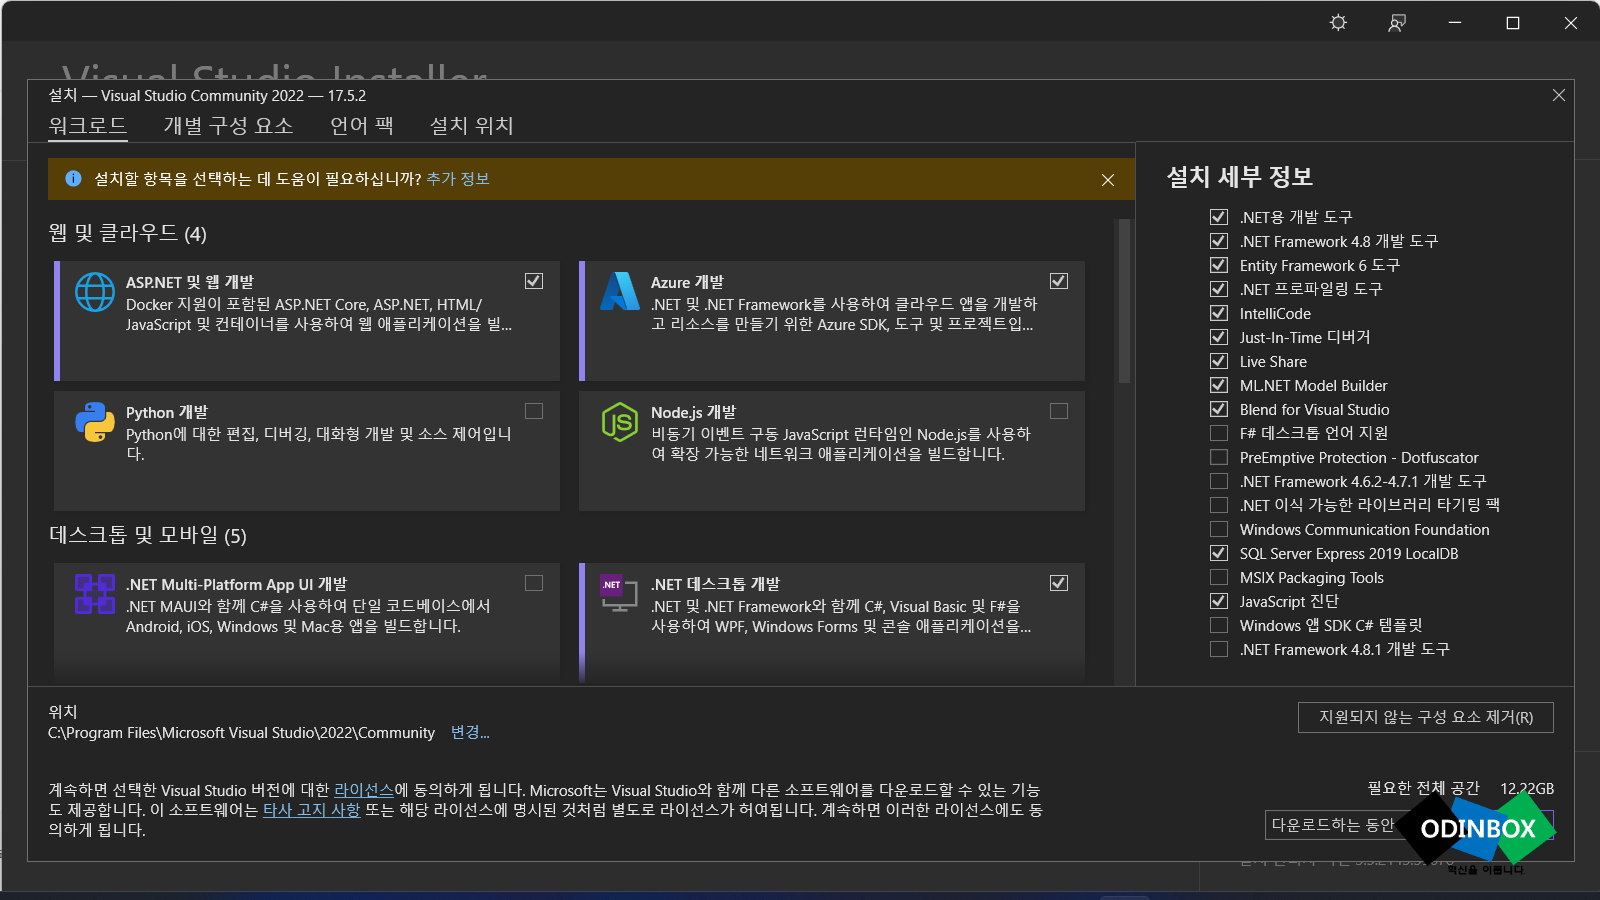This screenshot has width=1600, height=900.
Task: Select the install path C:\Program Files text
Action: click(x=242, y=733)
